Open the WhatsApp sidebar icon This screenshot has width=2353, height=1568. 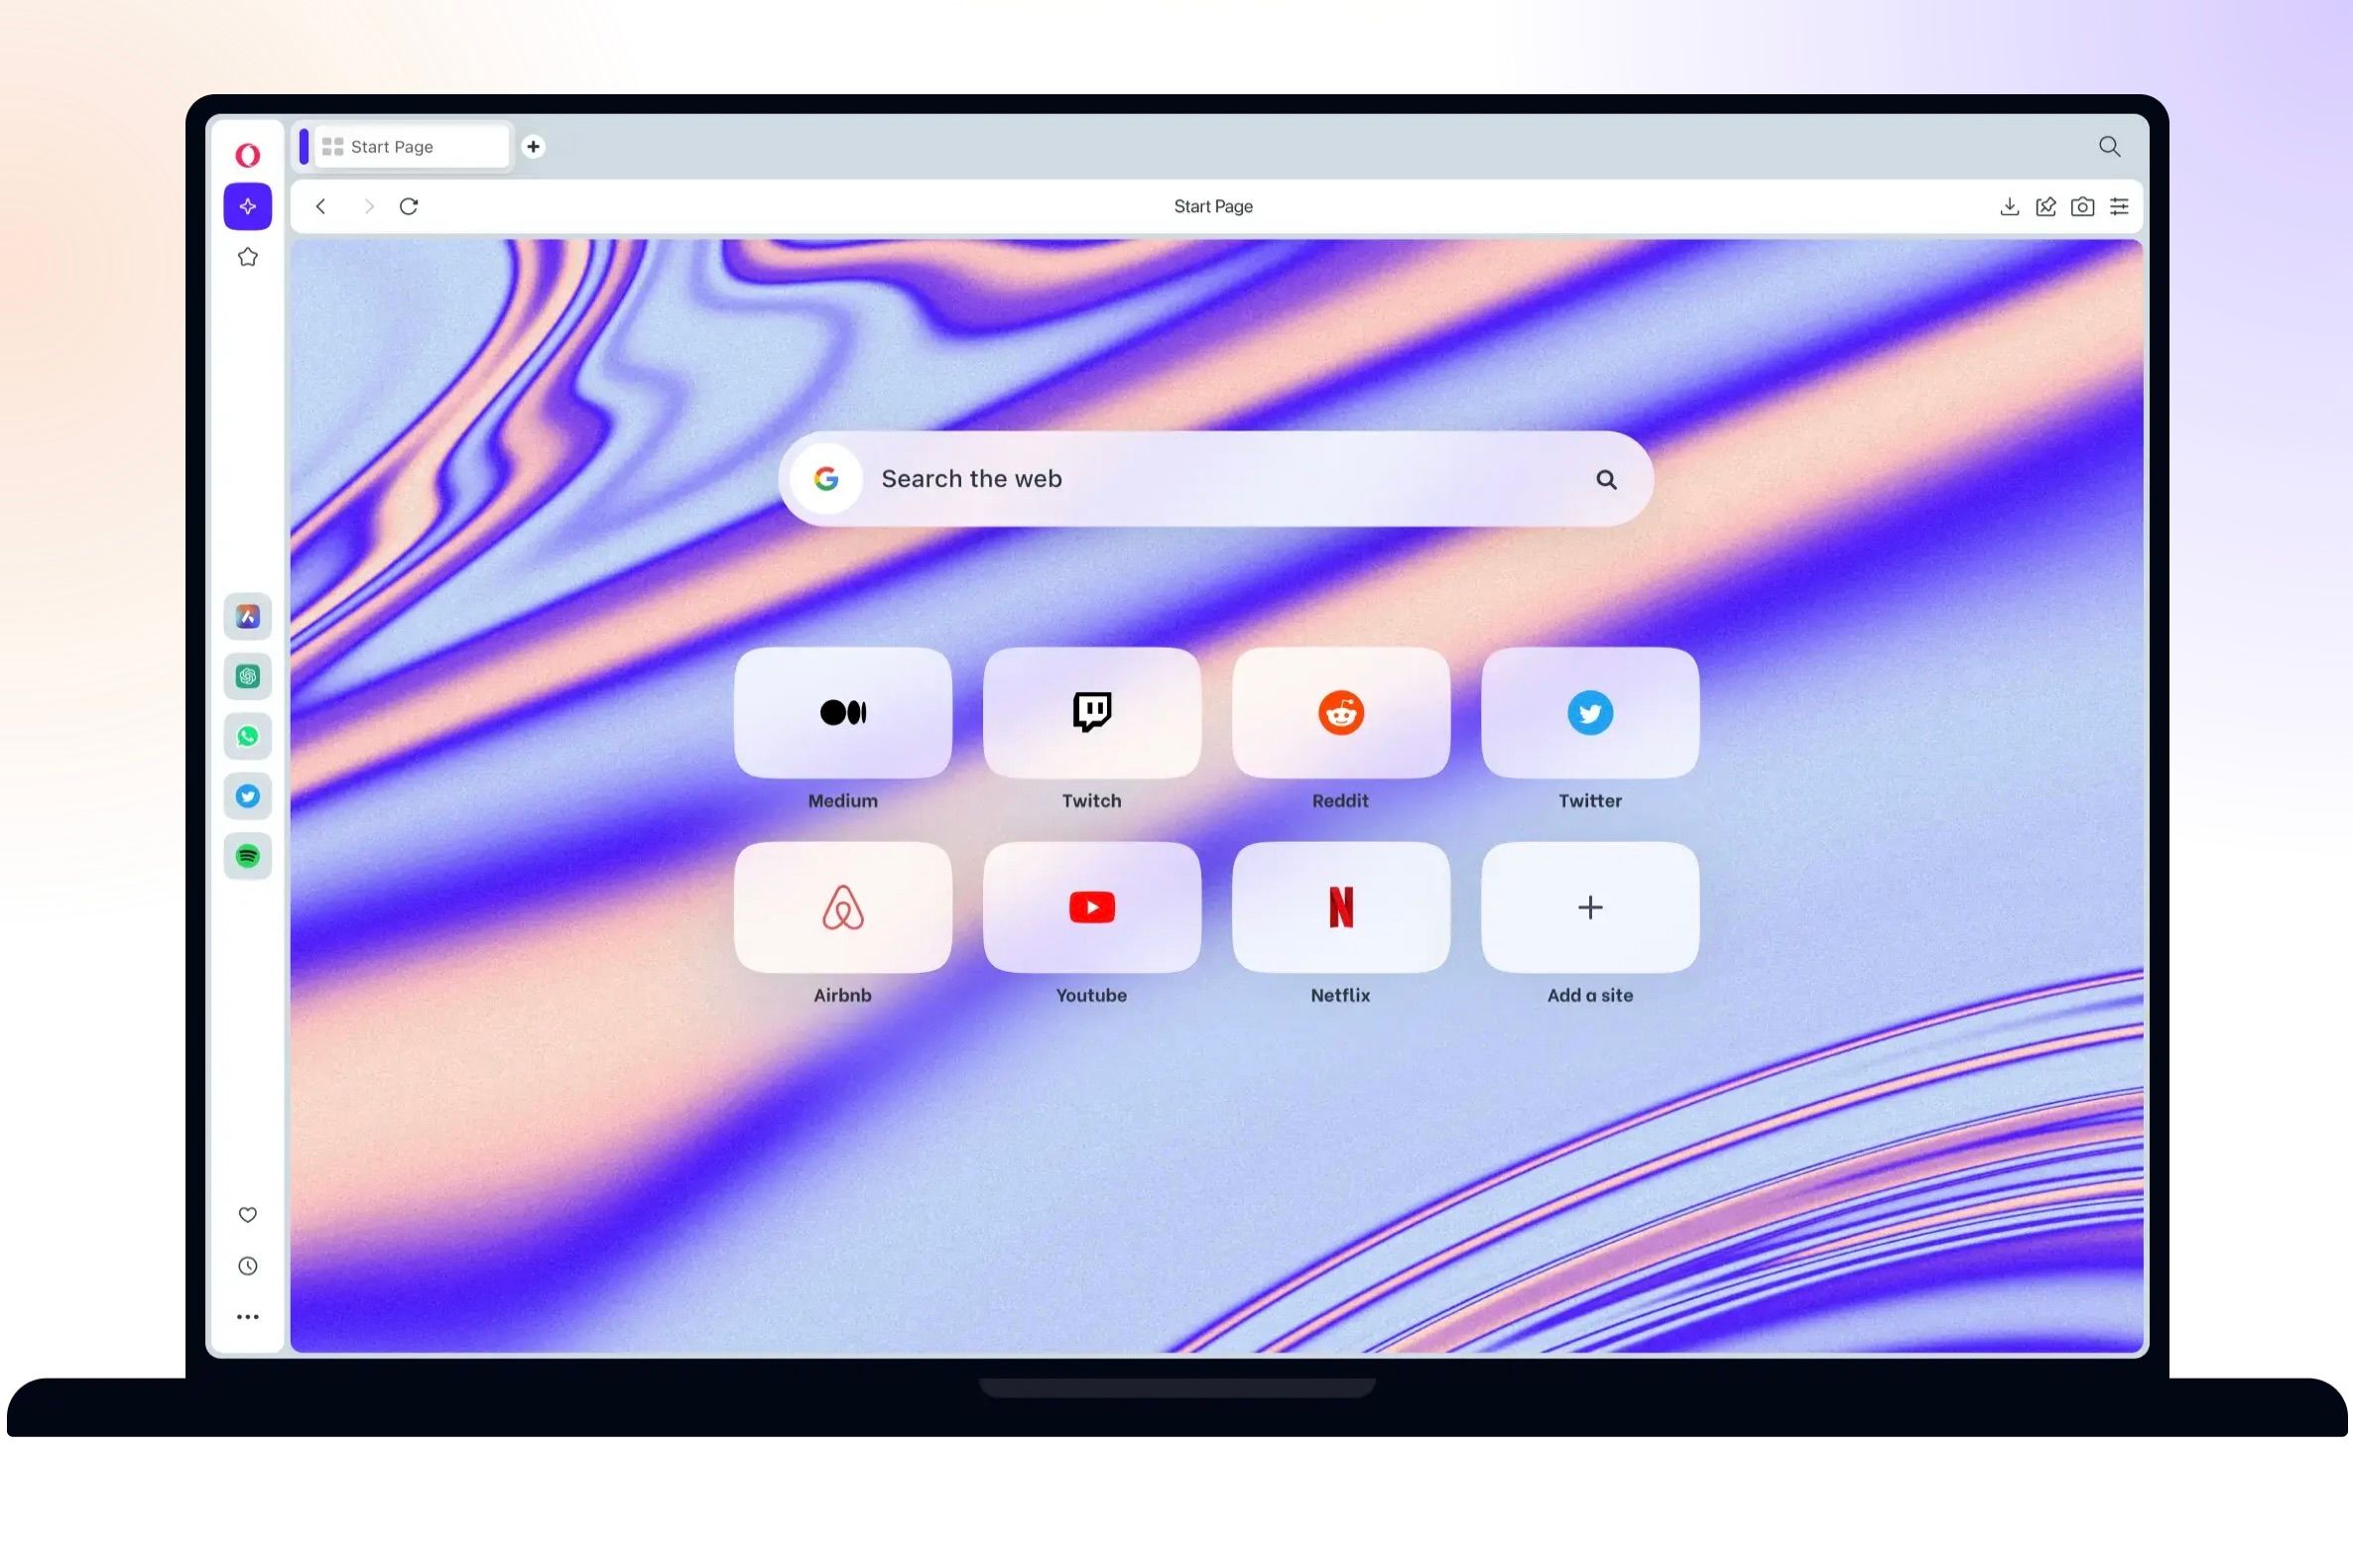tap(247, 735)
